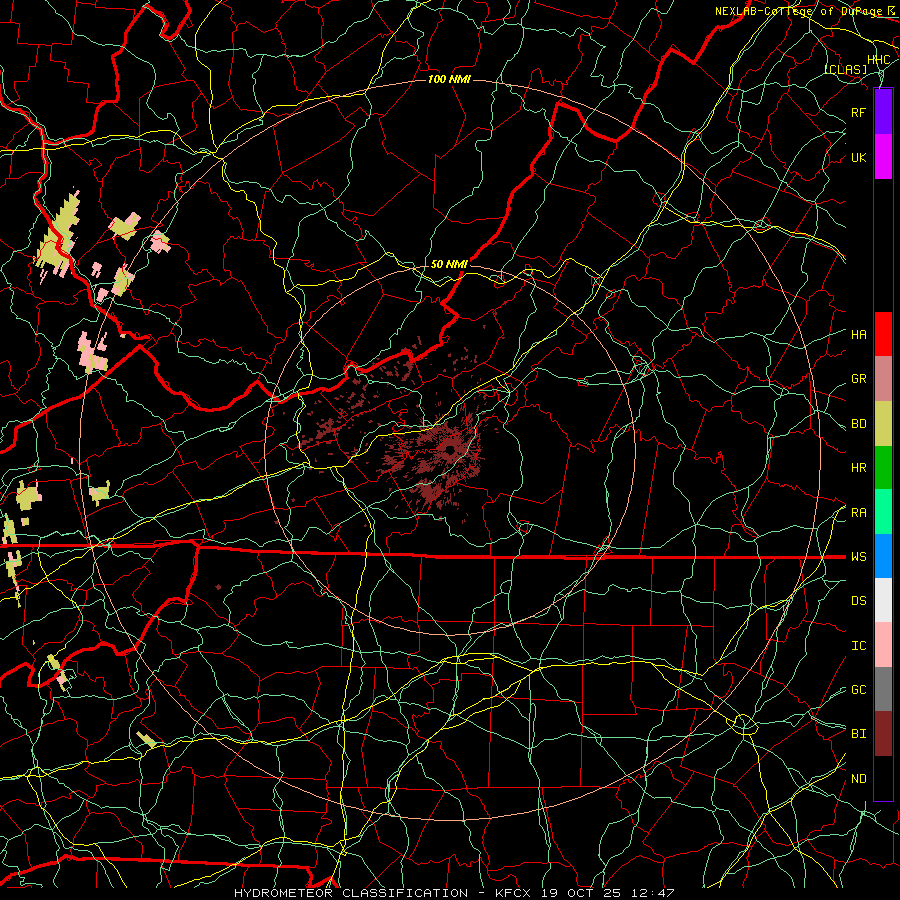The width and height of the screenshot is (900, 900).
Task: Click the RF purple legend swatch
Action: coord(883,112)
